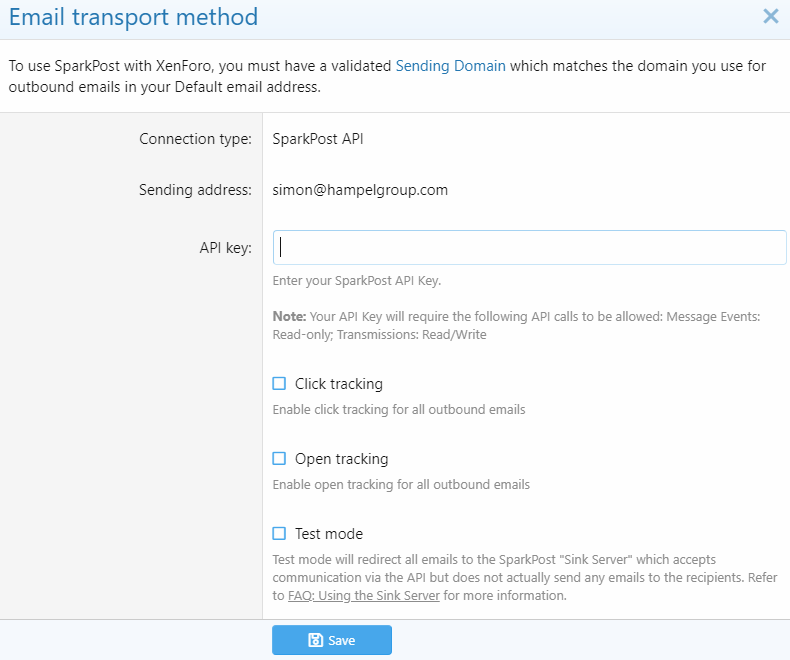
Task: Click the "Connection type:" label
Action: (195, 139)
